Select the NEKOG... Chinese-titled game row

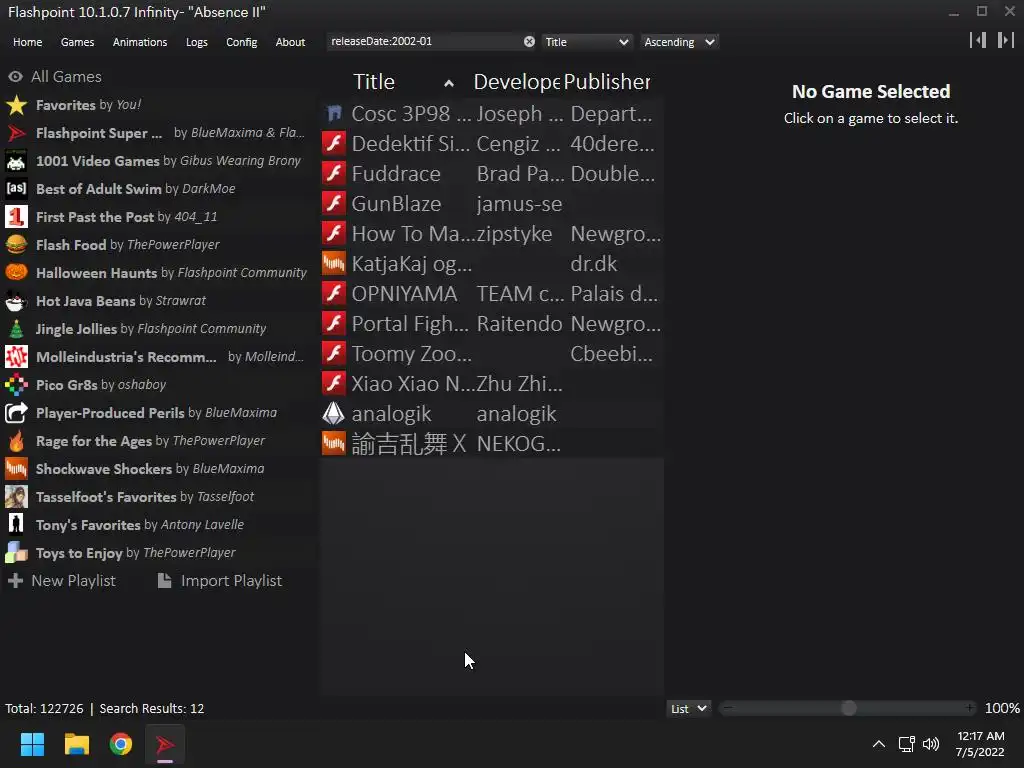click(x=492, y=443)
